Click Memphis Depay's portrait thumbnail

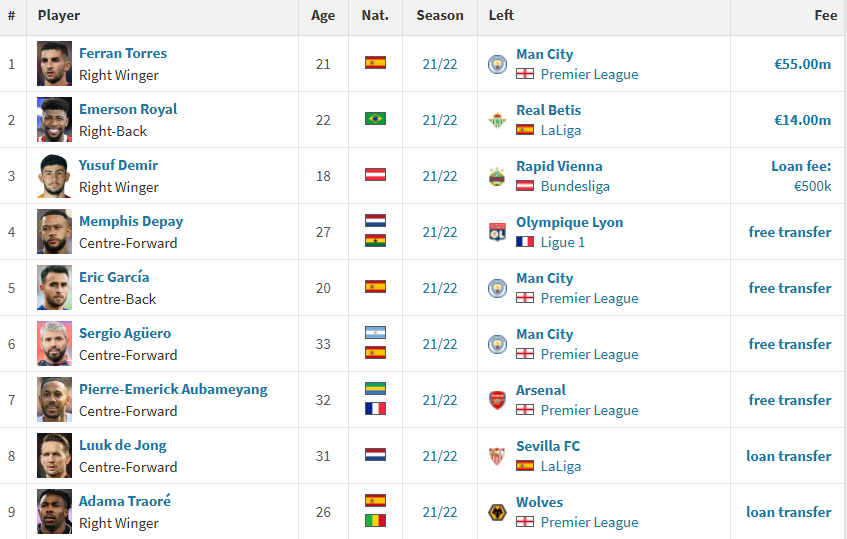tap(54, 232)
